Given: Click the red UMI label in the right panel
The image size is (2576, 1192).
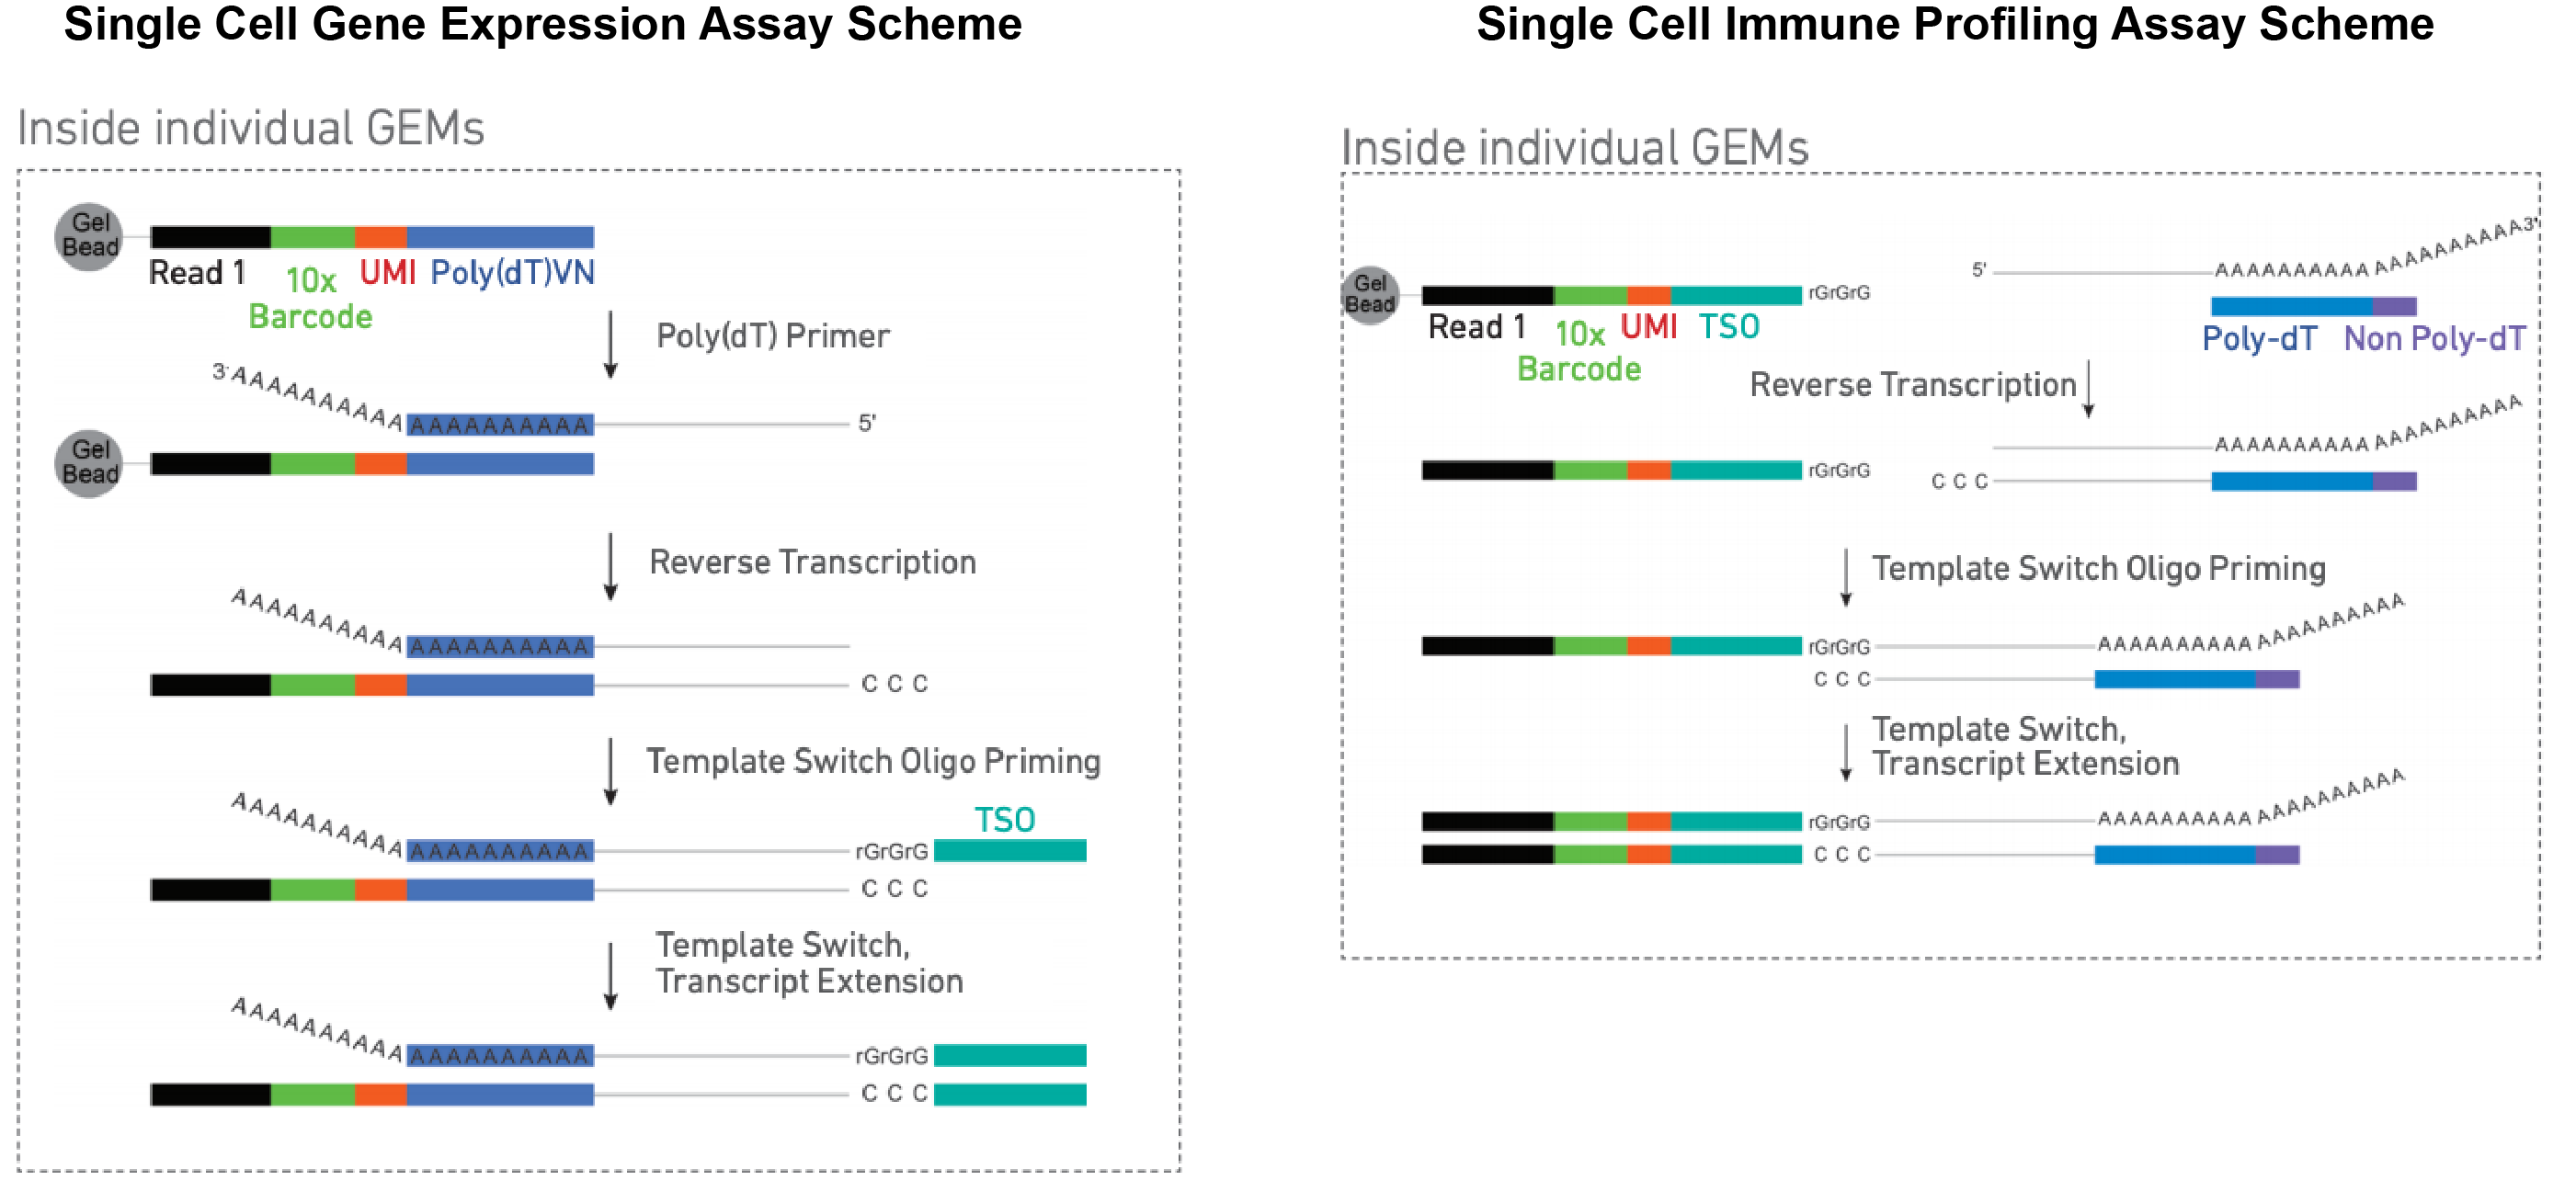Looking at the screenshot, I should click(1648, 326).
